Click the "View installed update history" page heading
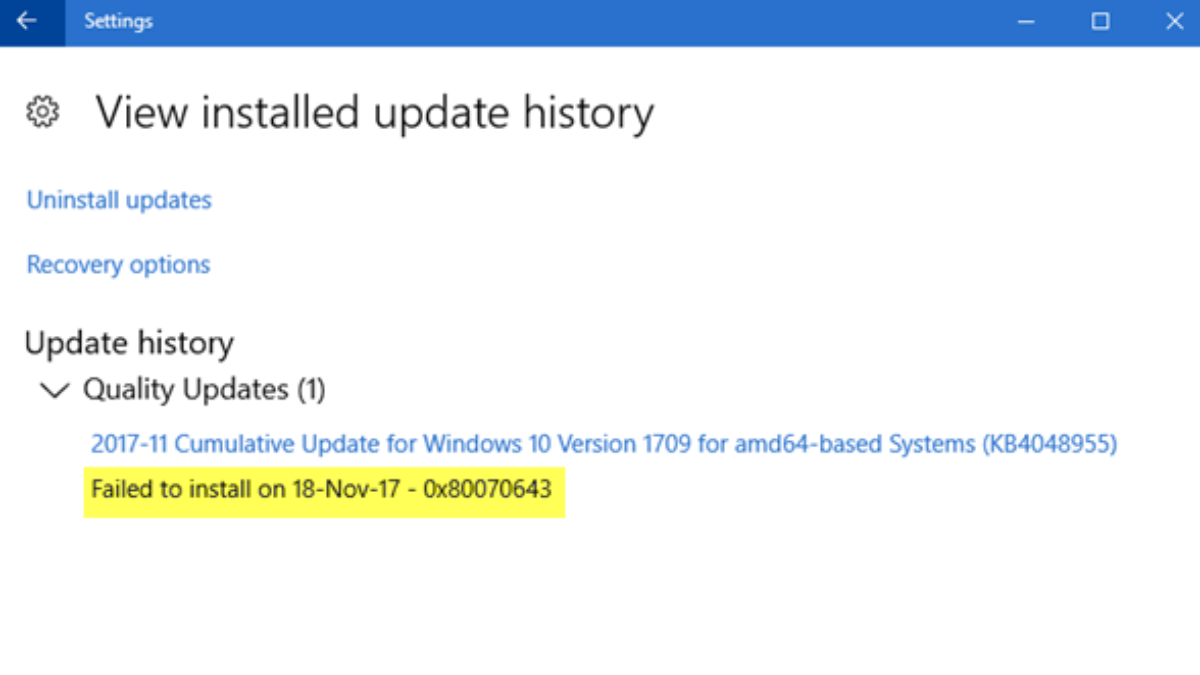 tap(375, 112)
